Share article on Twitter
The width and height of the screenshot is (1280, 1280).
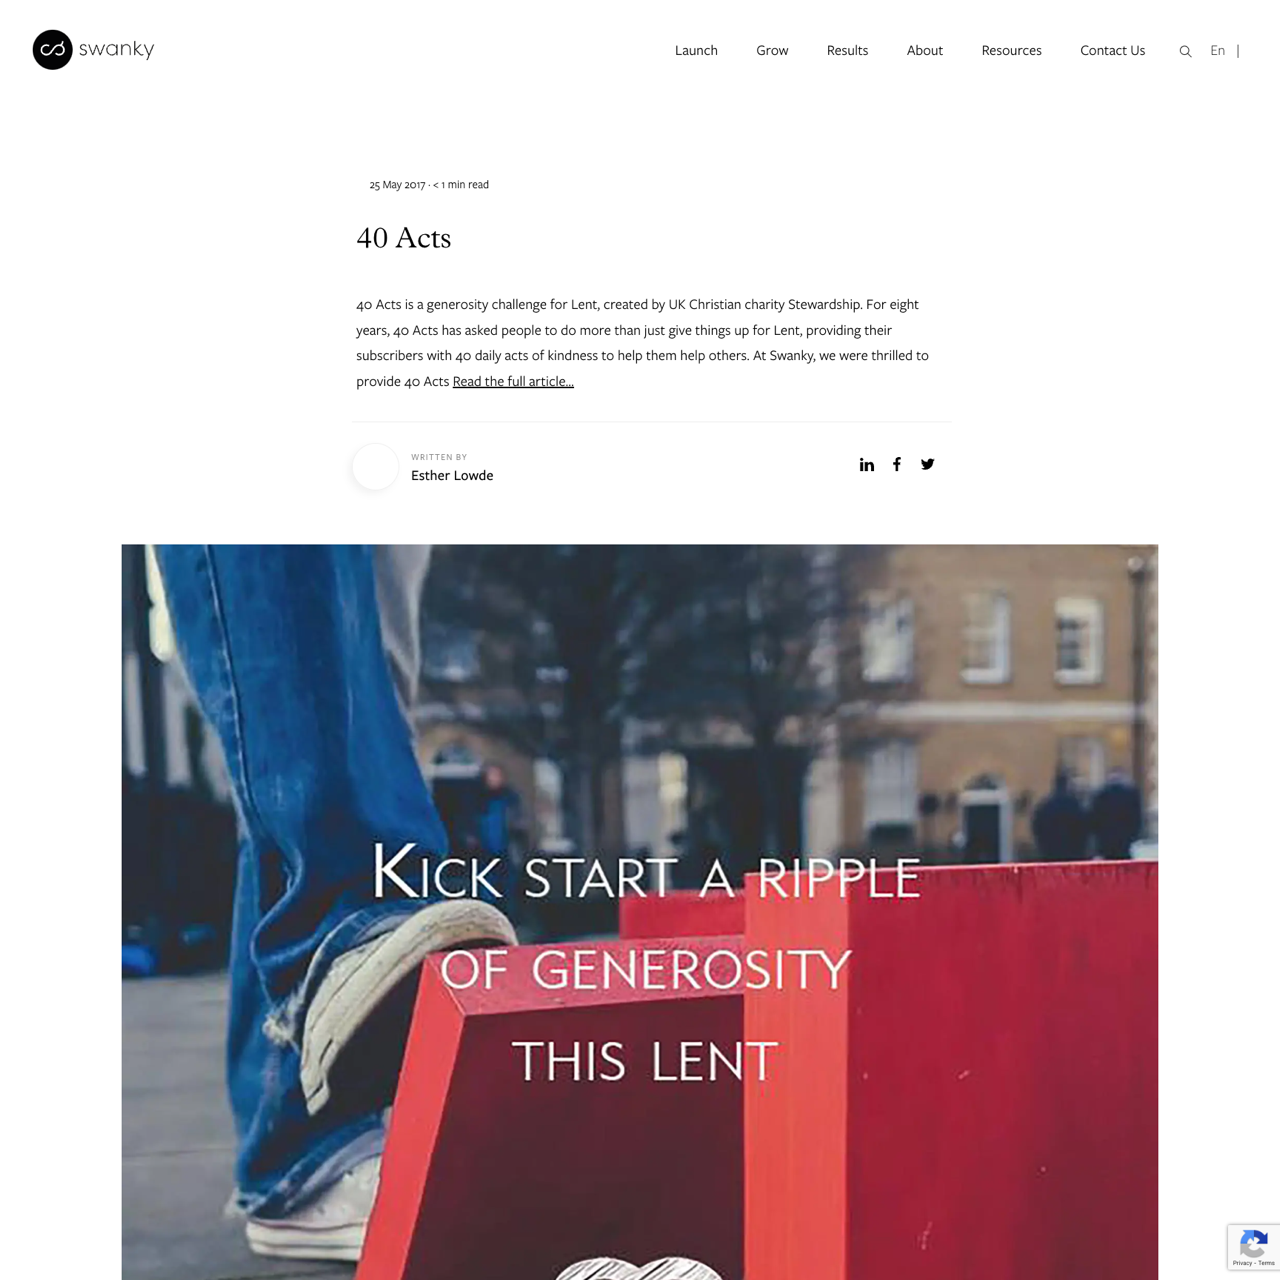pyautogui.click(x=928, y=464)
